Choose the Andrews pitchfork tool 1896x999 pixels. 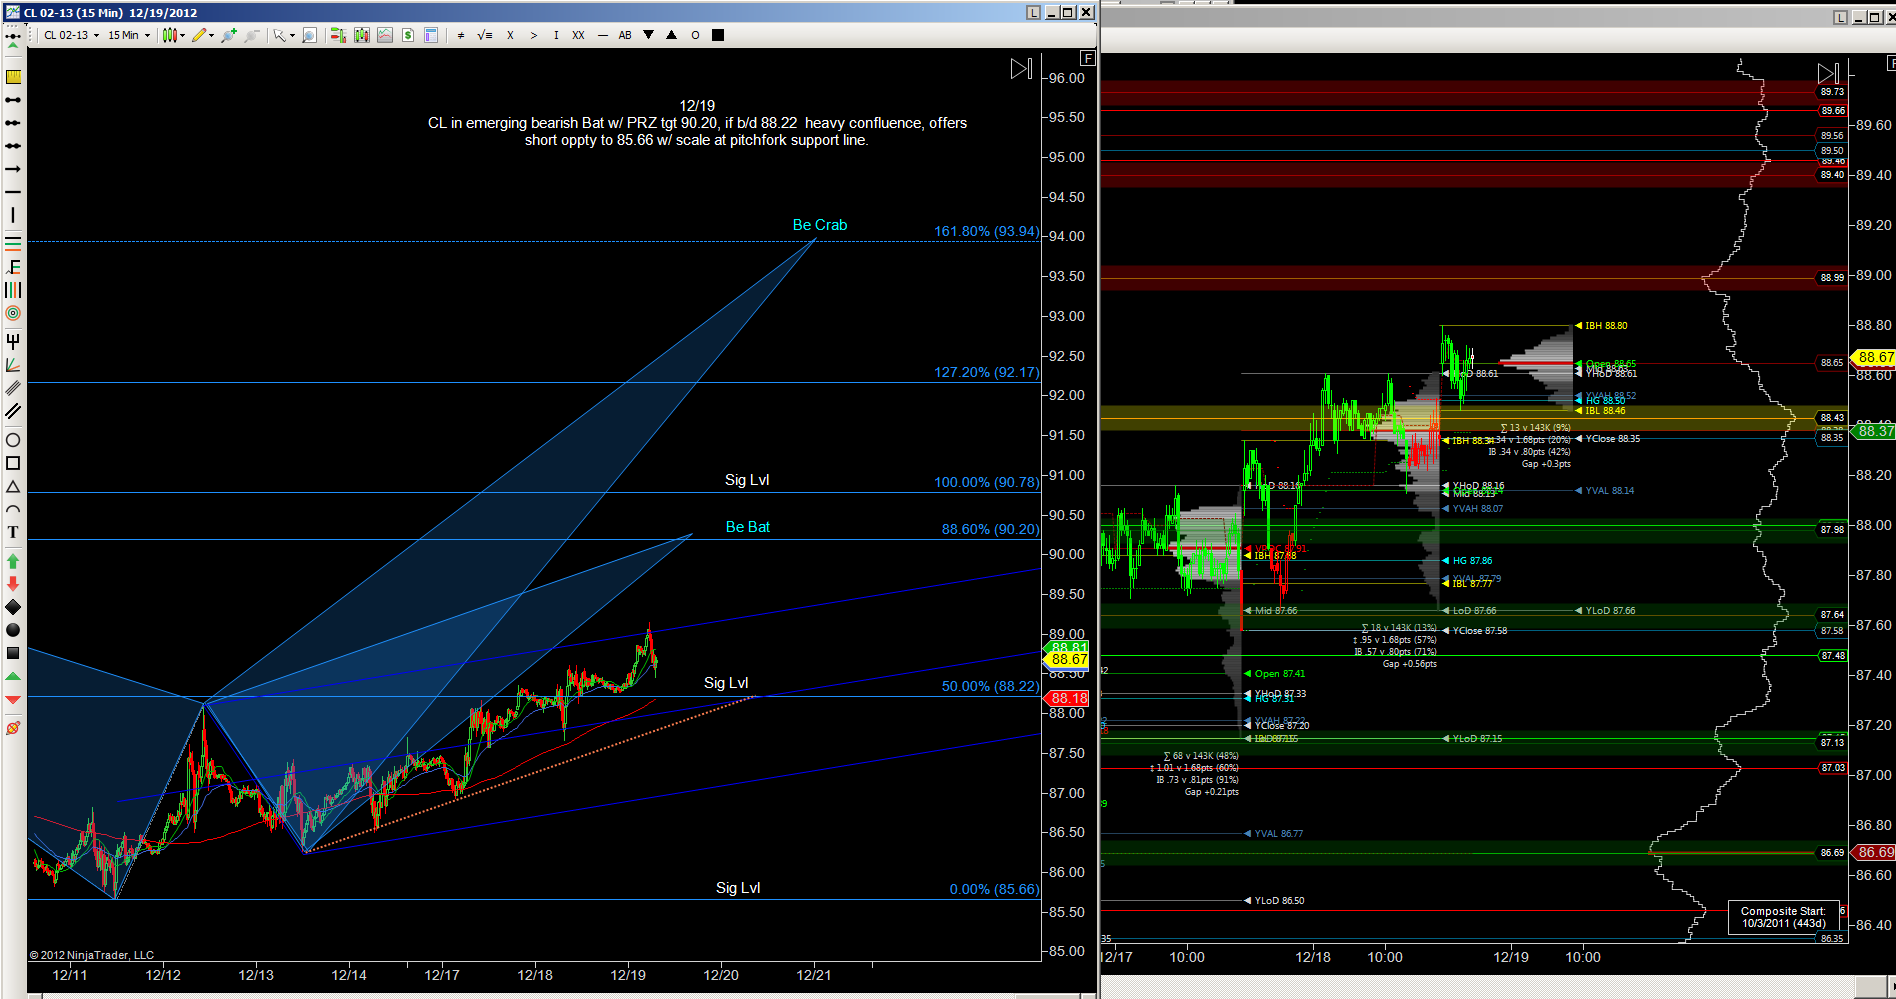pyautogui.click(x=13, y=341)
